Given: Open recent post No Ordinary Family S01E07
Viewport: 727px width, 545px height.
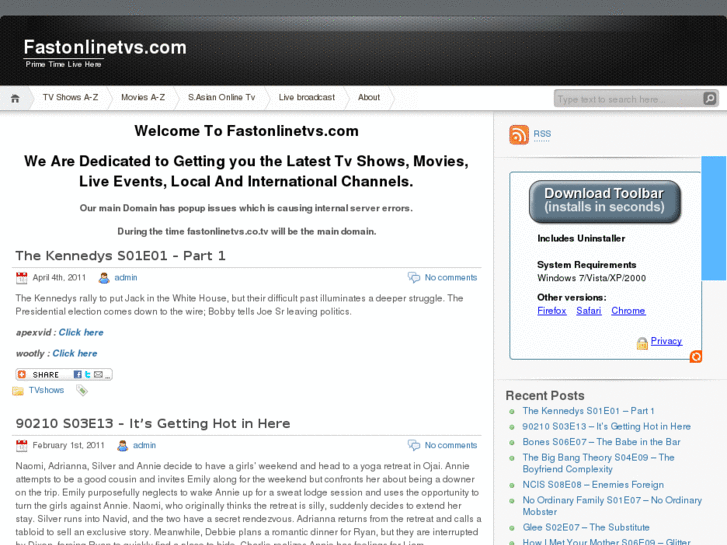Looking at the screenshot, I should coord(612,506).
